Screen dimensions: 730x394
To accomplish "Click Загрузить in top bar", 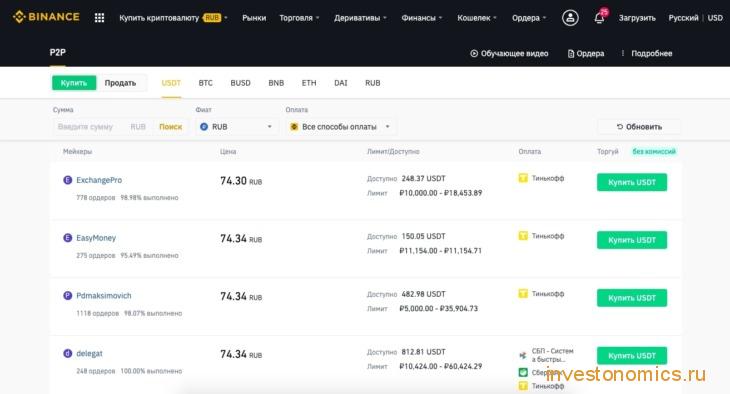I will [637, 18].
